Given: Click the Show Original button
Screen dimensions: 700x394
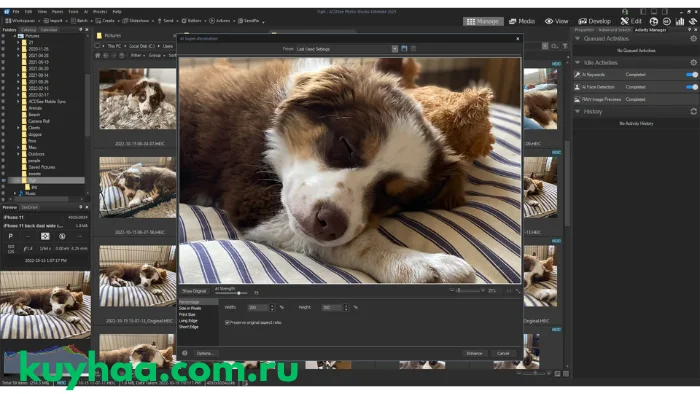Looking at the screenshot, I should pos(194,291).
